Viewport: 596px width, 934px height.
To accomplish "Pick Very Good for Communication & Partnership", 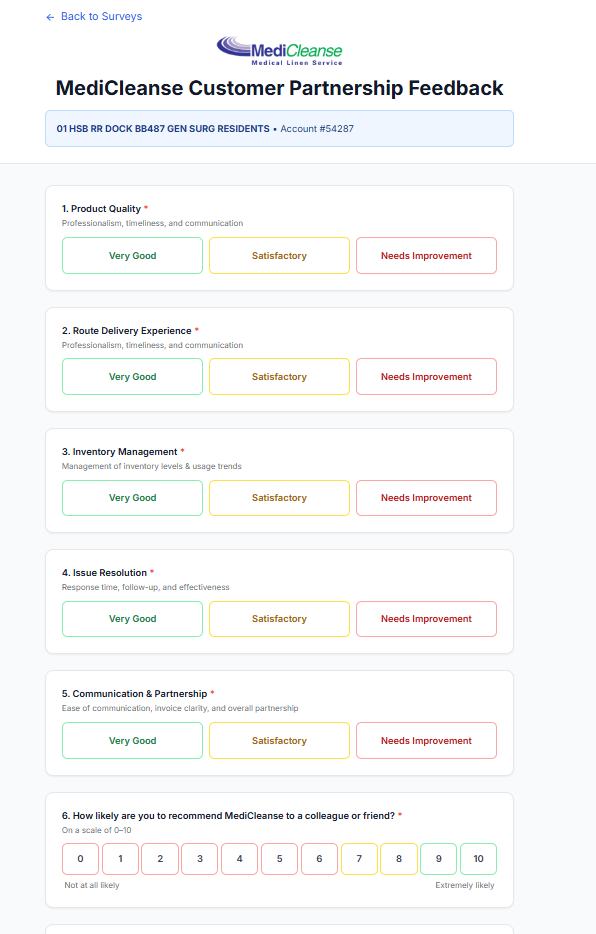I will click(x=132, y=740).
